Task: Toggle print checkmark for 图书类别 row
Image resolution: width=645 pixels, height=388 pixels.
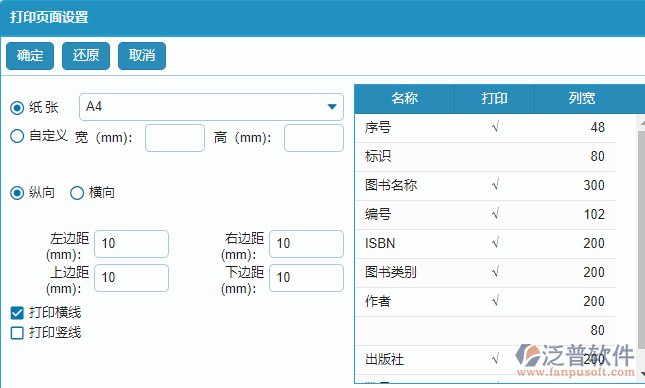Action: pyautogui.click(x=495, y=272)
